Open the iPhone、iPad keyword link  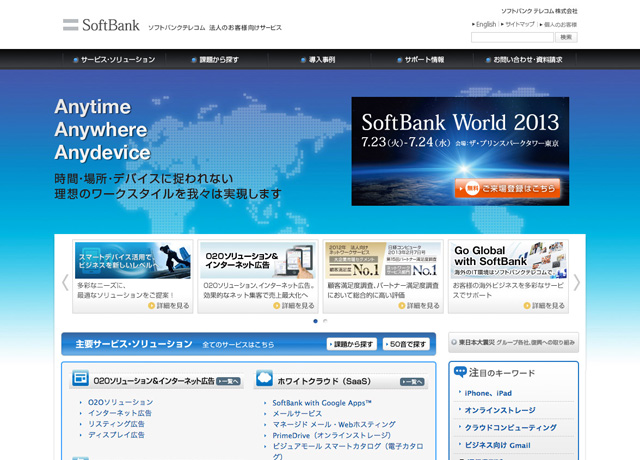488,393
